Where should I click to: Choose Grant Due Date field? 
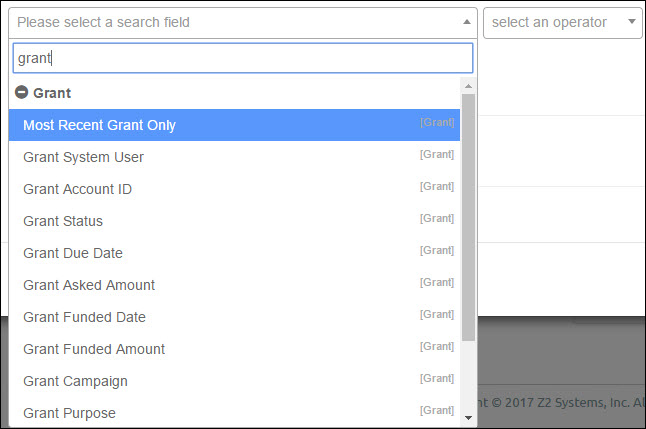tap(234, 253)
